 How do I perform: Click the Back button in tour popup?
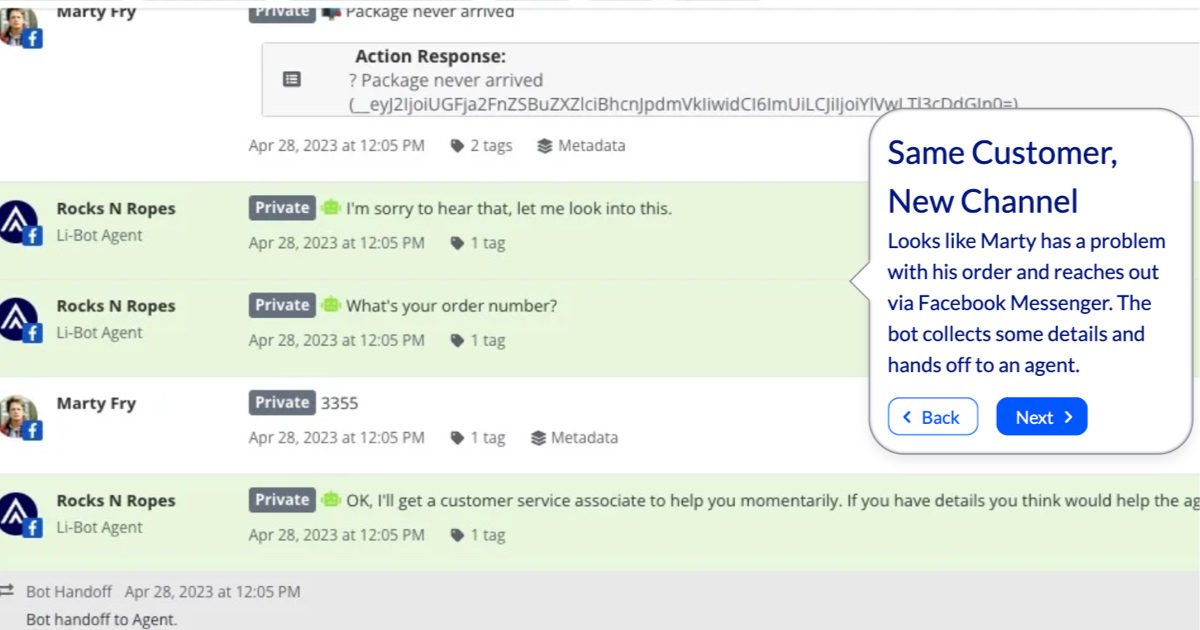pyautogui.click(x=932, y=417)
